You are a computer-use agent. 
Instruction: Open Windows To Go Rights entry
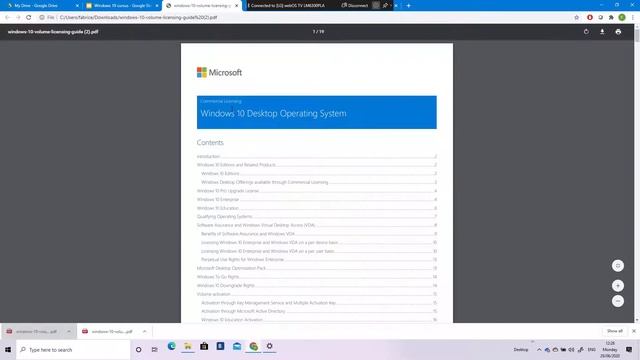click(x=316, y=277)
